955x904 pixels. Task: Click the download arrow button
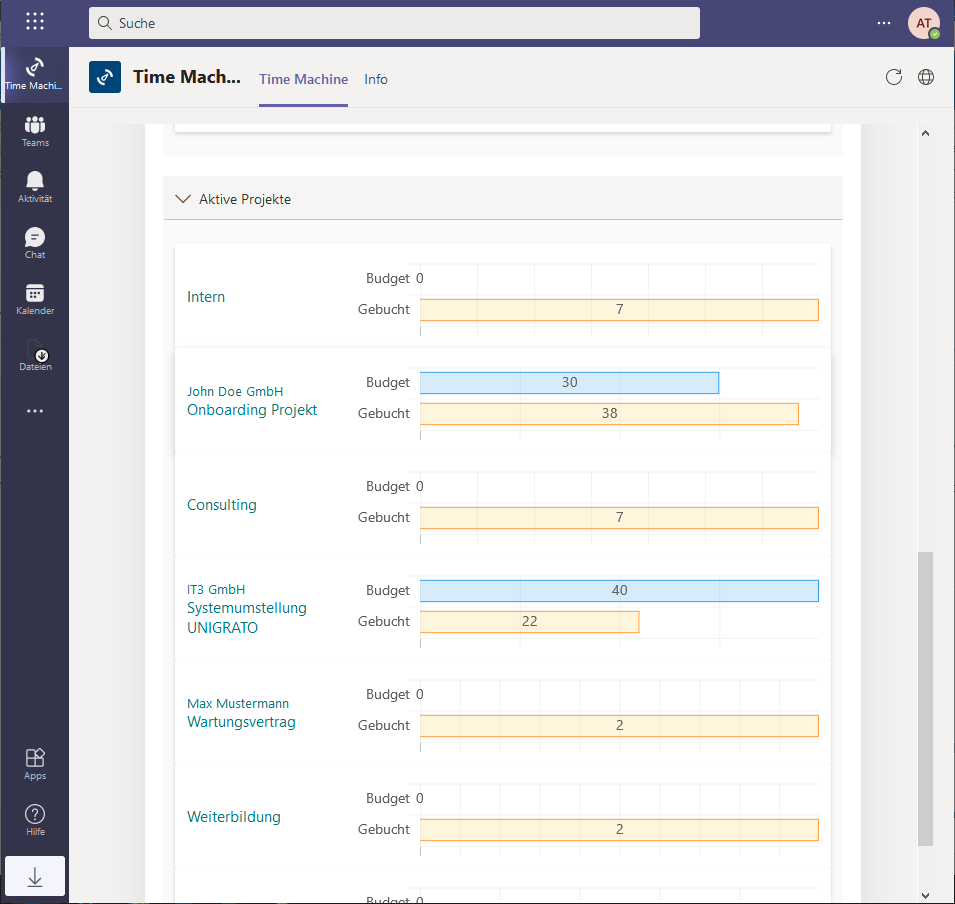pos(35,876)
